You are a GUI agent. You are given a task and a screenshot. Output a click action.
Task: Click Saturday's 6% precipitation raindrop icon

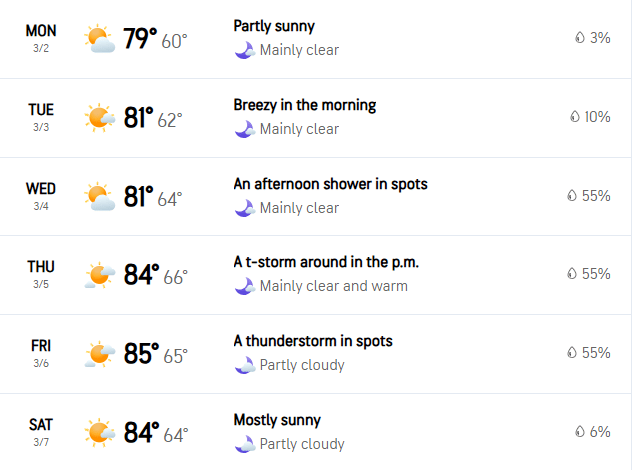tap(579, 432)
